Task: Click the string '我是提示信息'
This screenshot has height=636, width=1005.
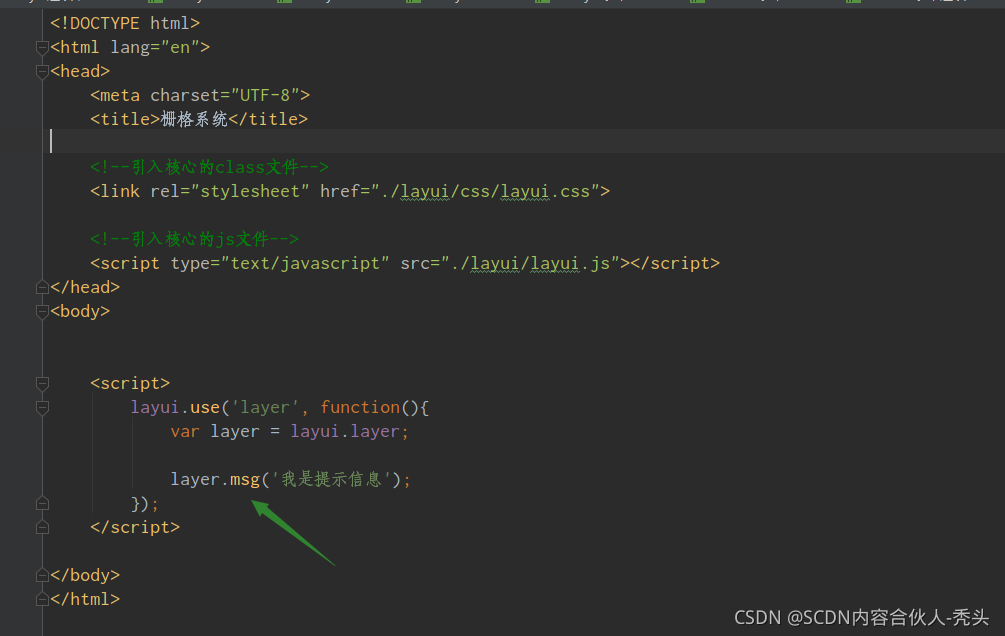Action: (x=331, y=480)
